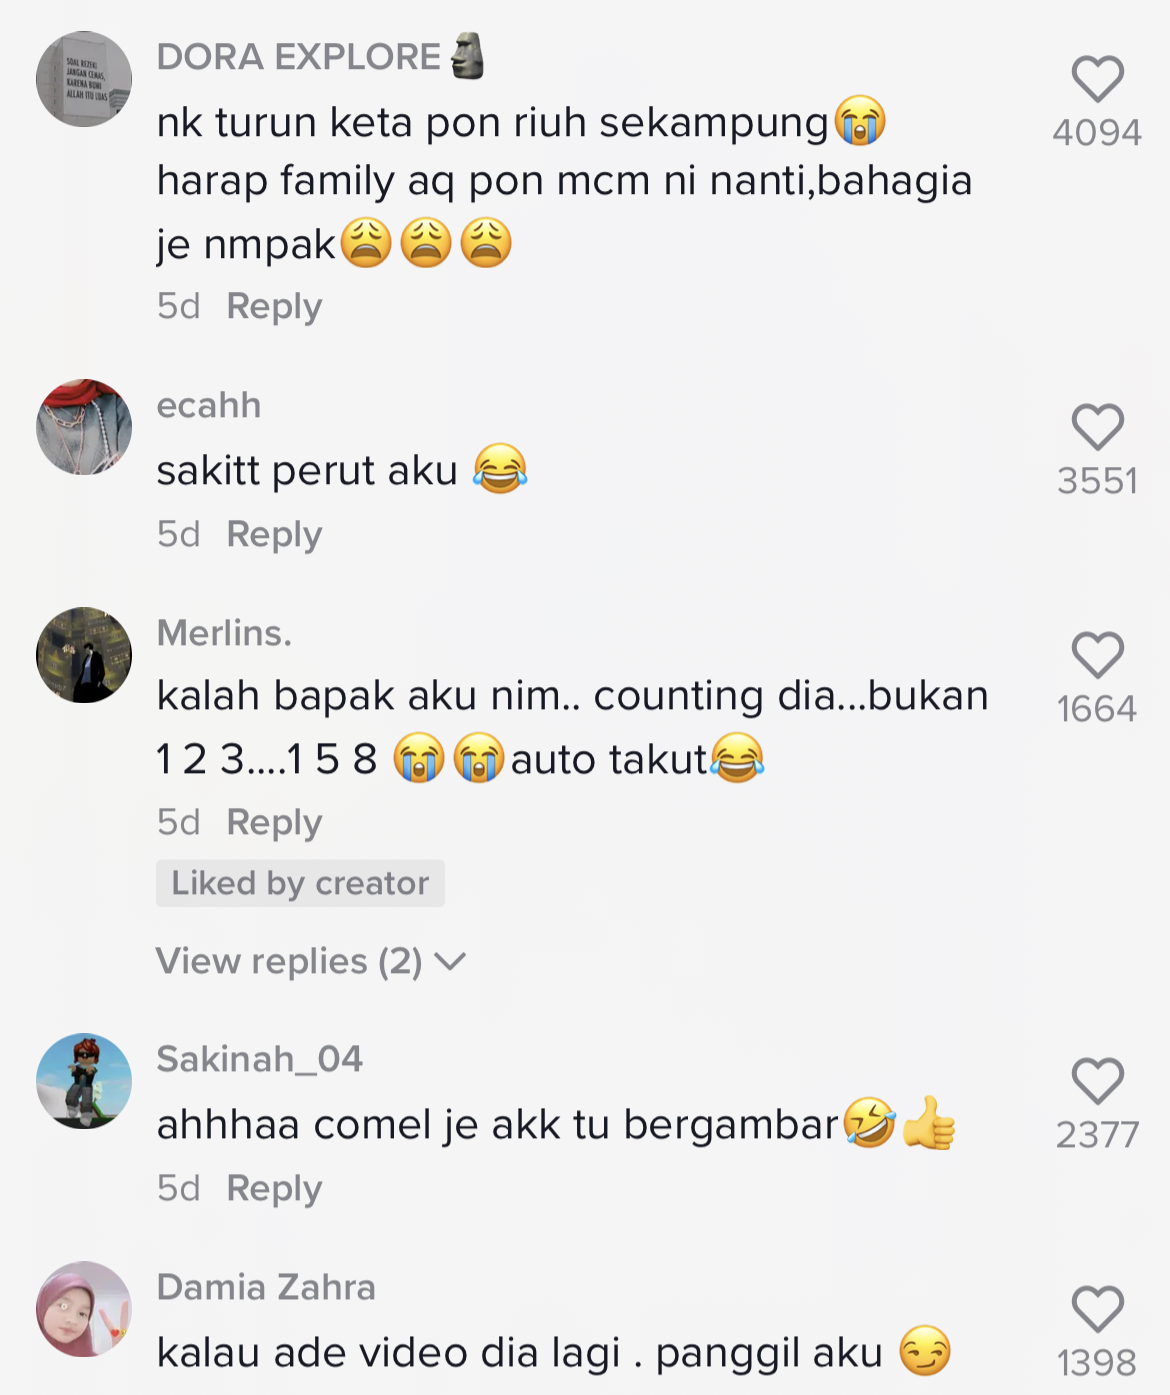Tap the heart on ecahh's comment
The image size is (1170, 1395).
pyautogui.click(x=1097, y=427)
